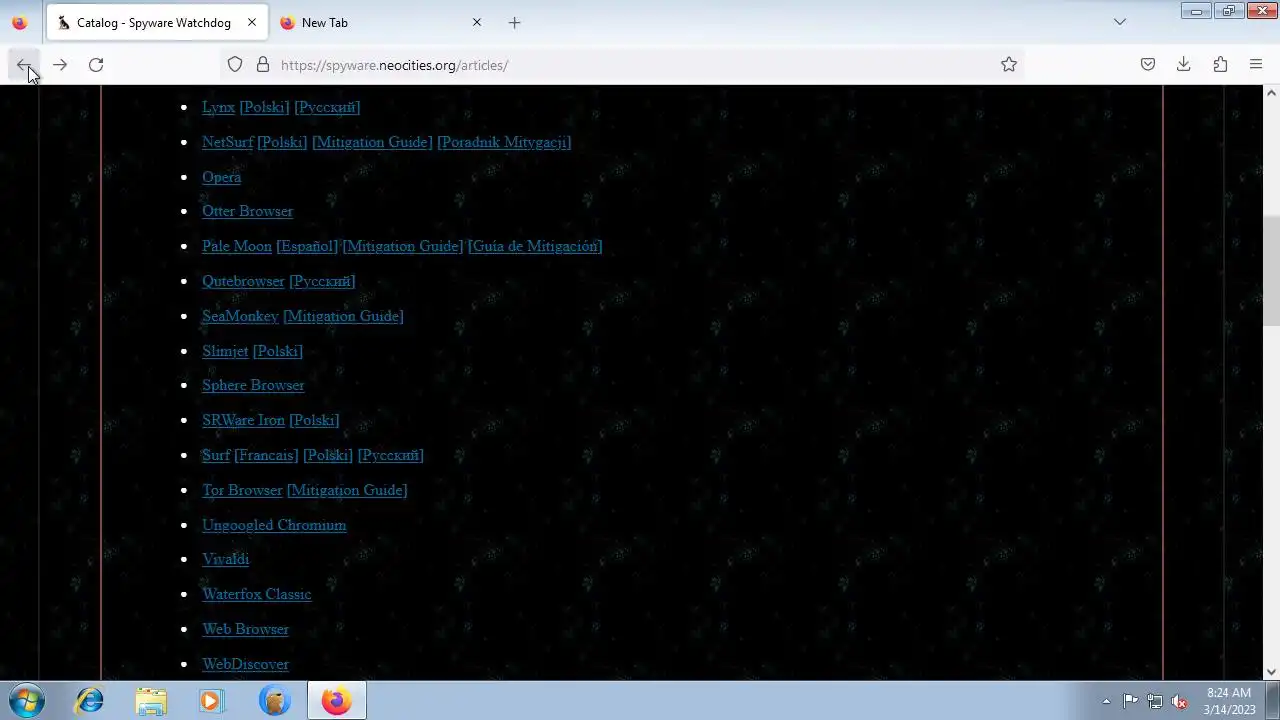1280x720 pixels.
Task: Open the Waterfox Classic article
Action: pos(256,594)
